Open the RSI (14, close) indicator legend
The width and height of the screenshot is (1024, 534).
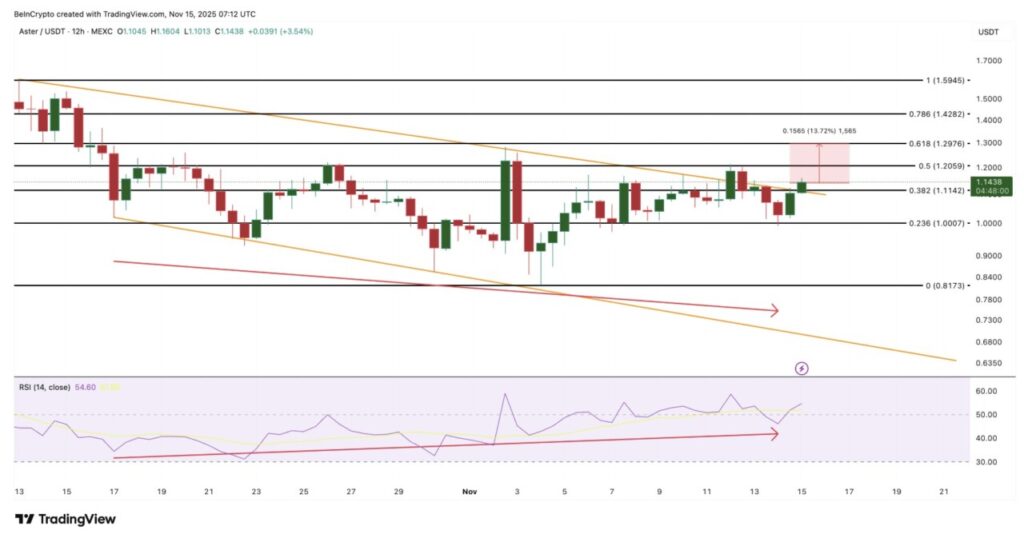pos(42,386)
